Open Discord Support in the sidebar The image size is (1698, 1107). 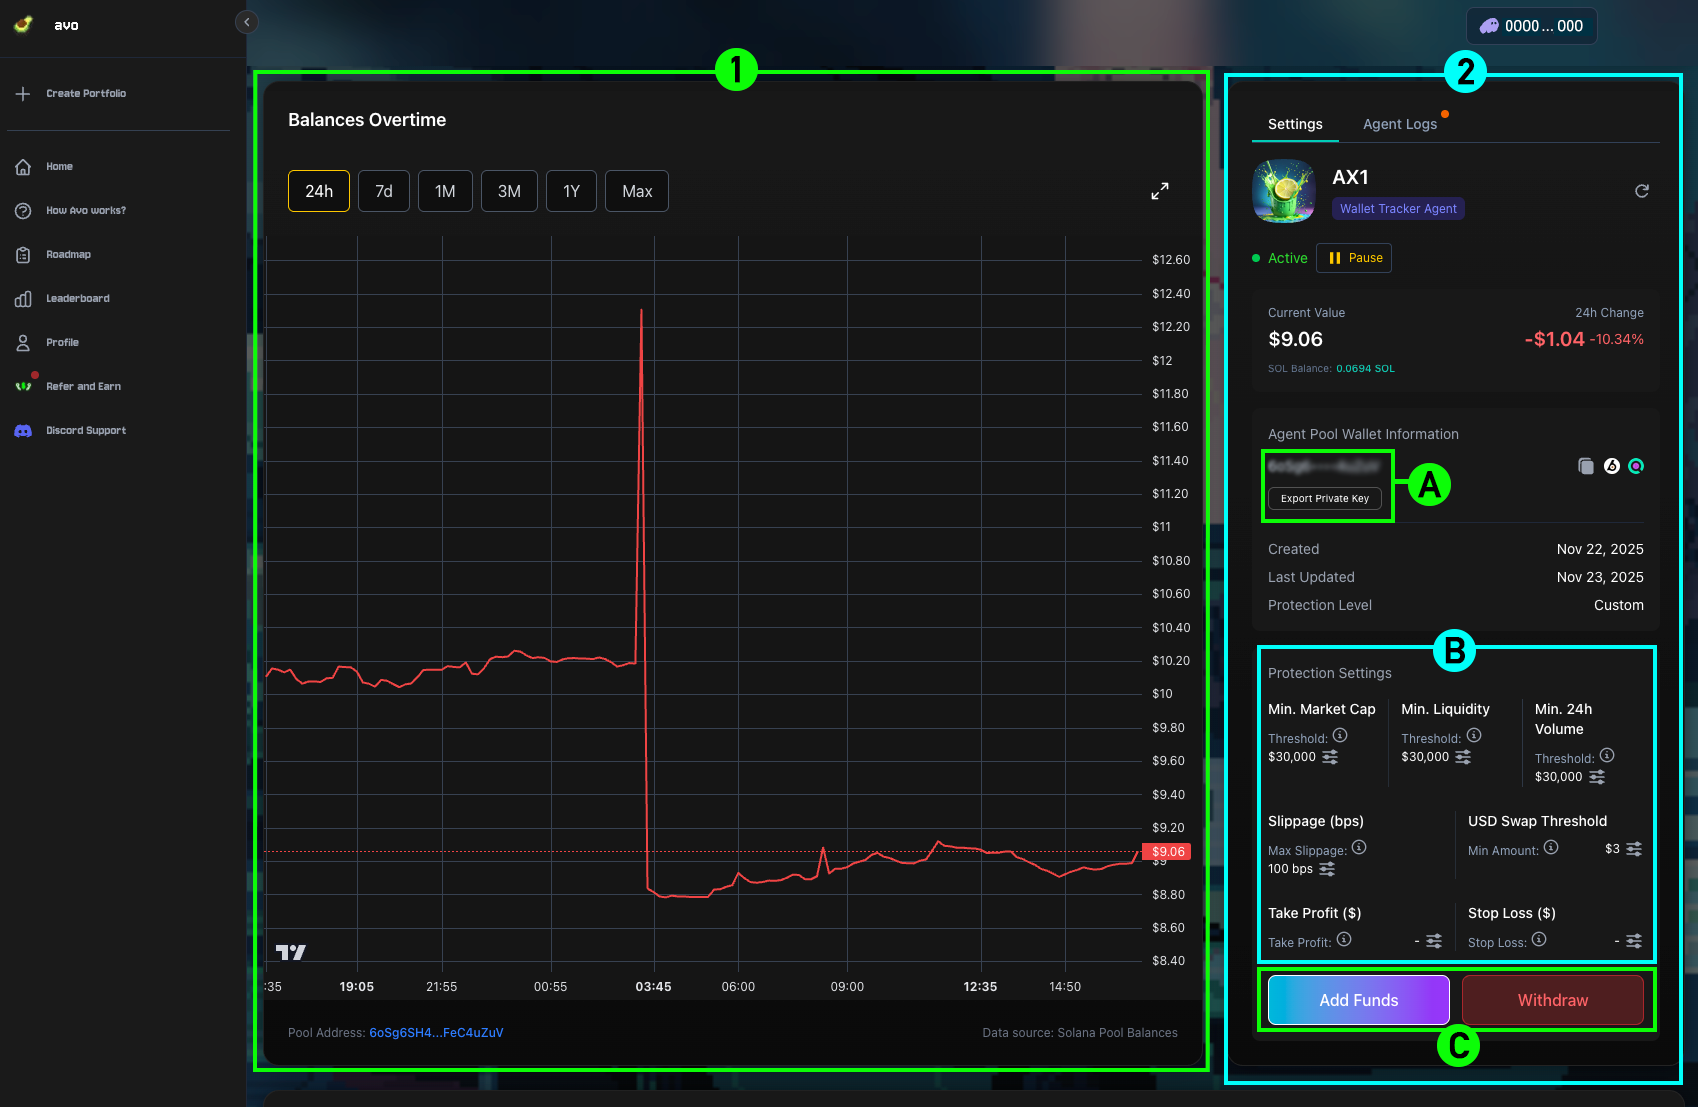pyautogui.click(x=85, y=431)
